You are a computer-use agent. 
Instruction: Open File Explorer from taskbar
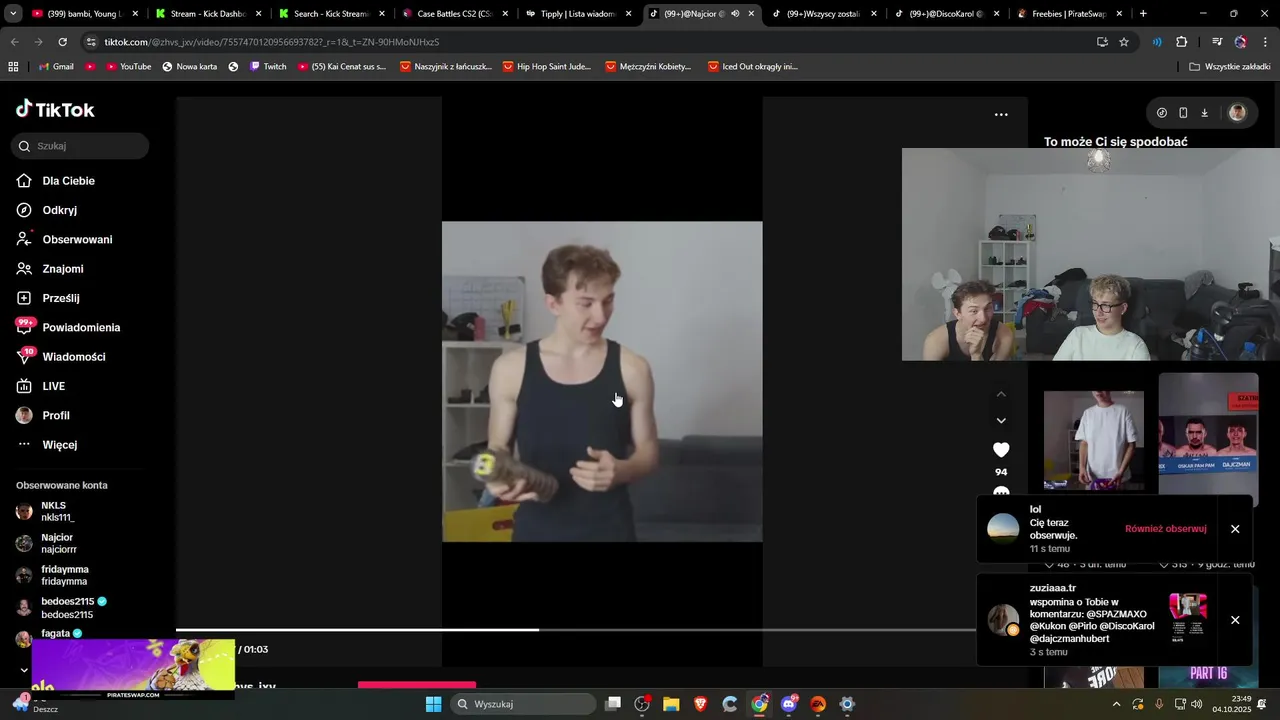[671, 704]
